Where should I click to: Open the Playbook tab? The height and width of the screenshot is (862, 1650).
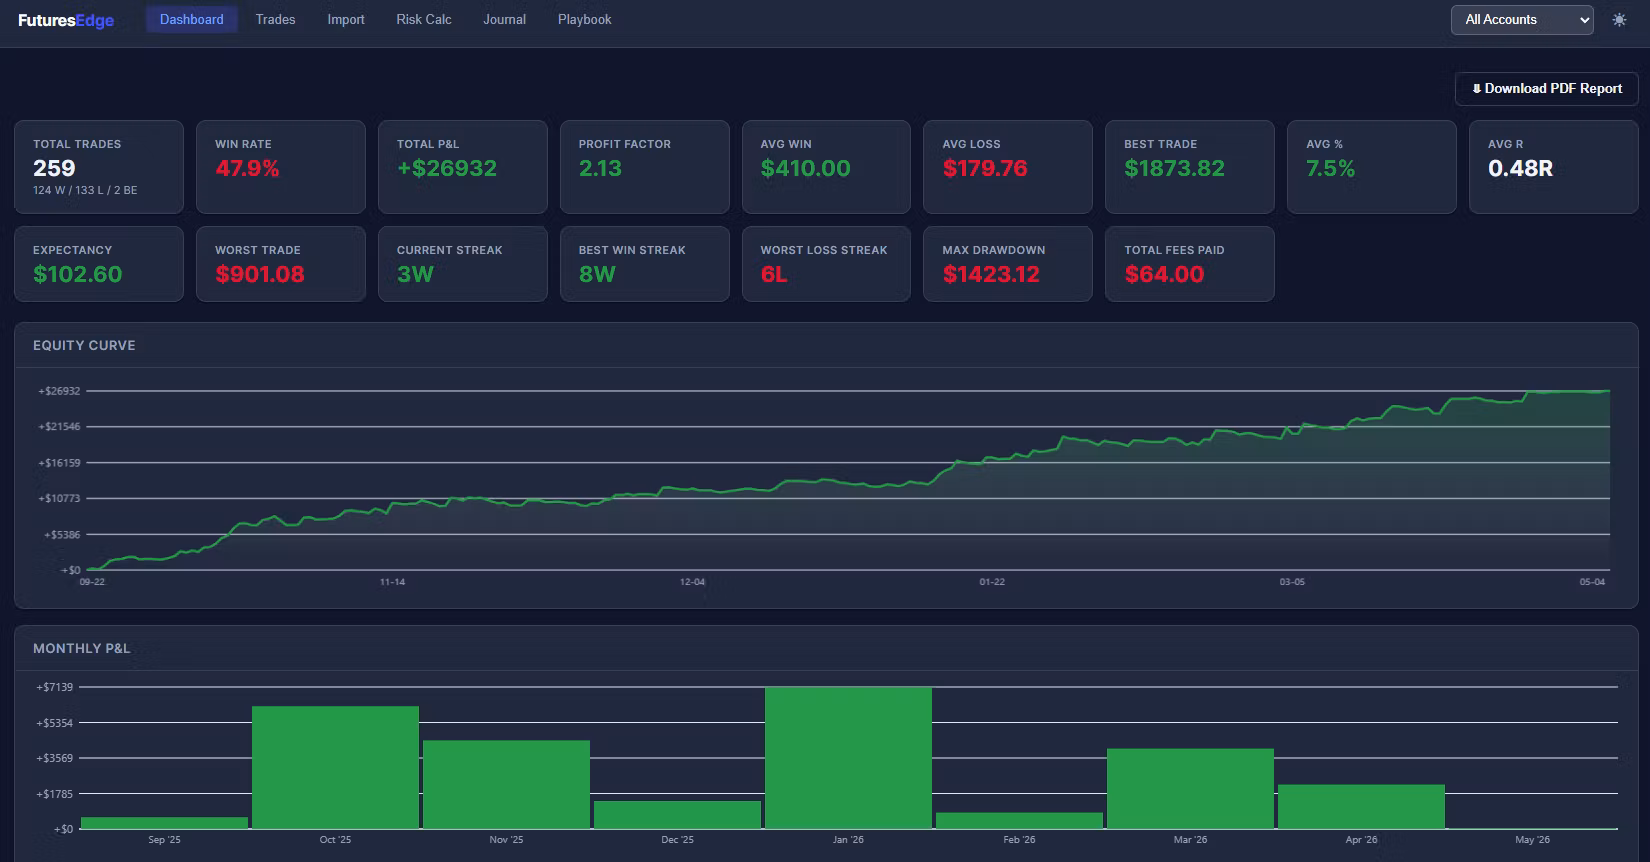click(x=585, y=20)
